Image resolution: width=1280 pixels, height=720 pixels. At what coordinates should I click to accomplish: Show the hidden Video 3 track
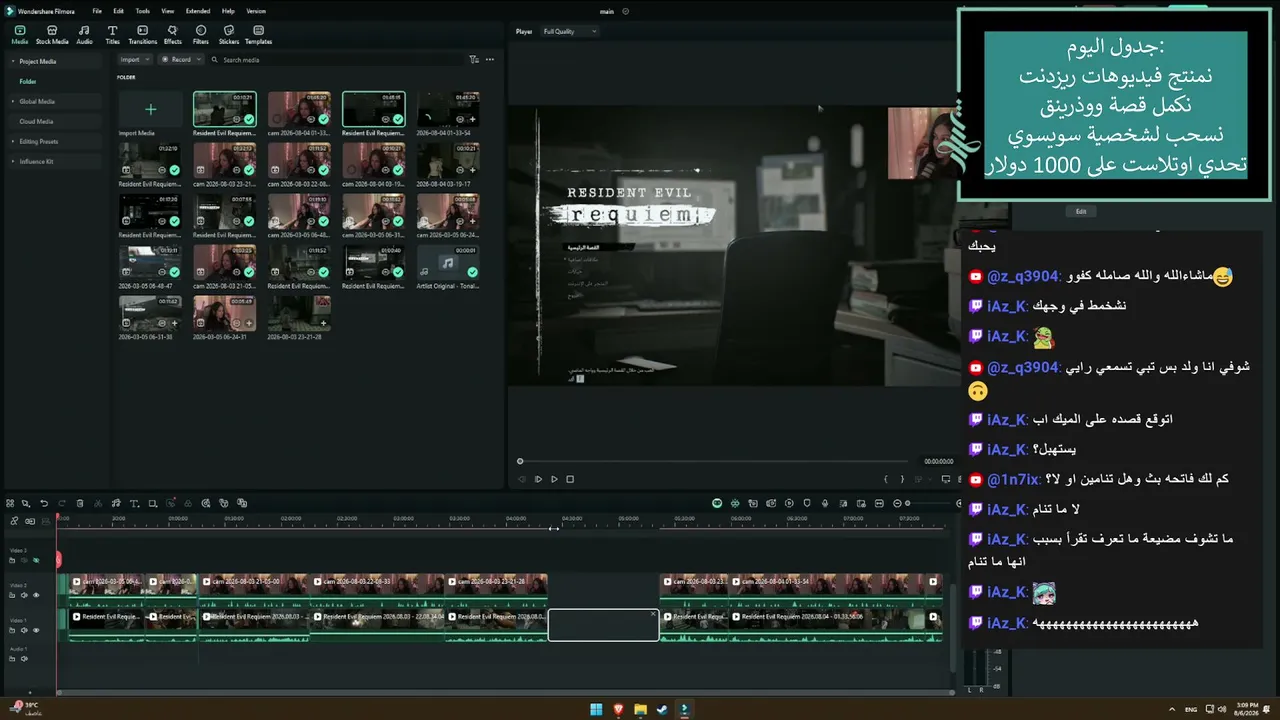click(x=36, y=561)
